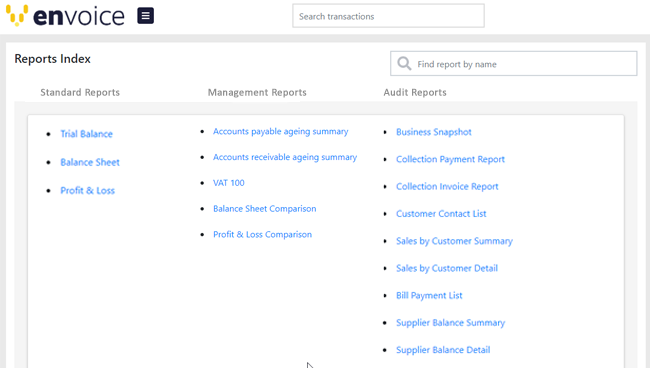
Task: Open the Trial Balance report
Action: tap(86, 134)
